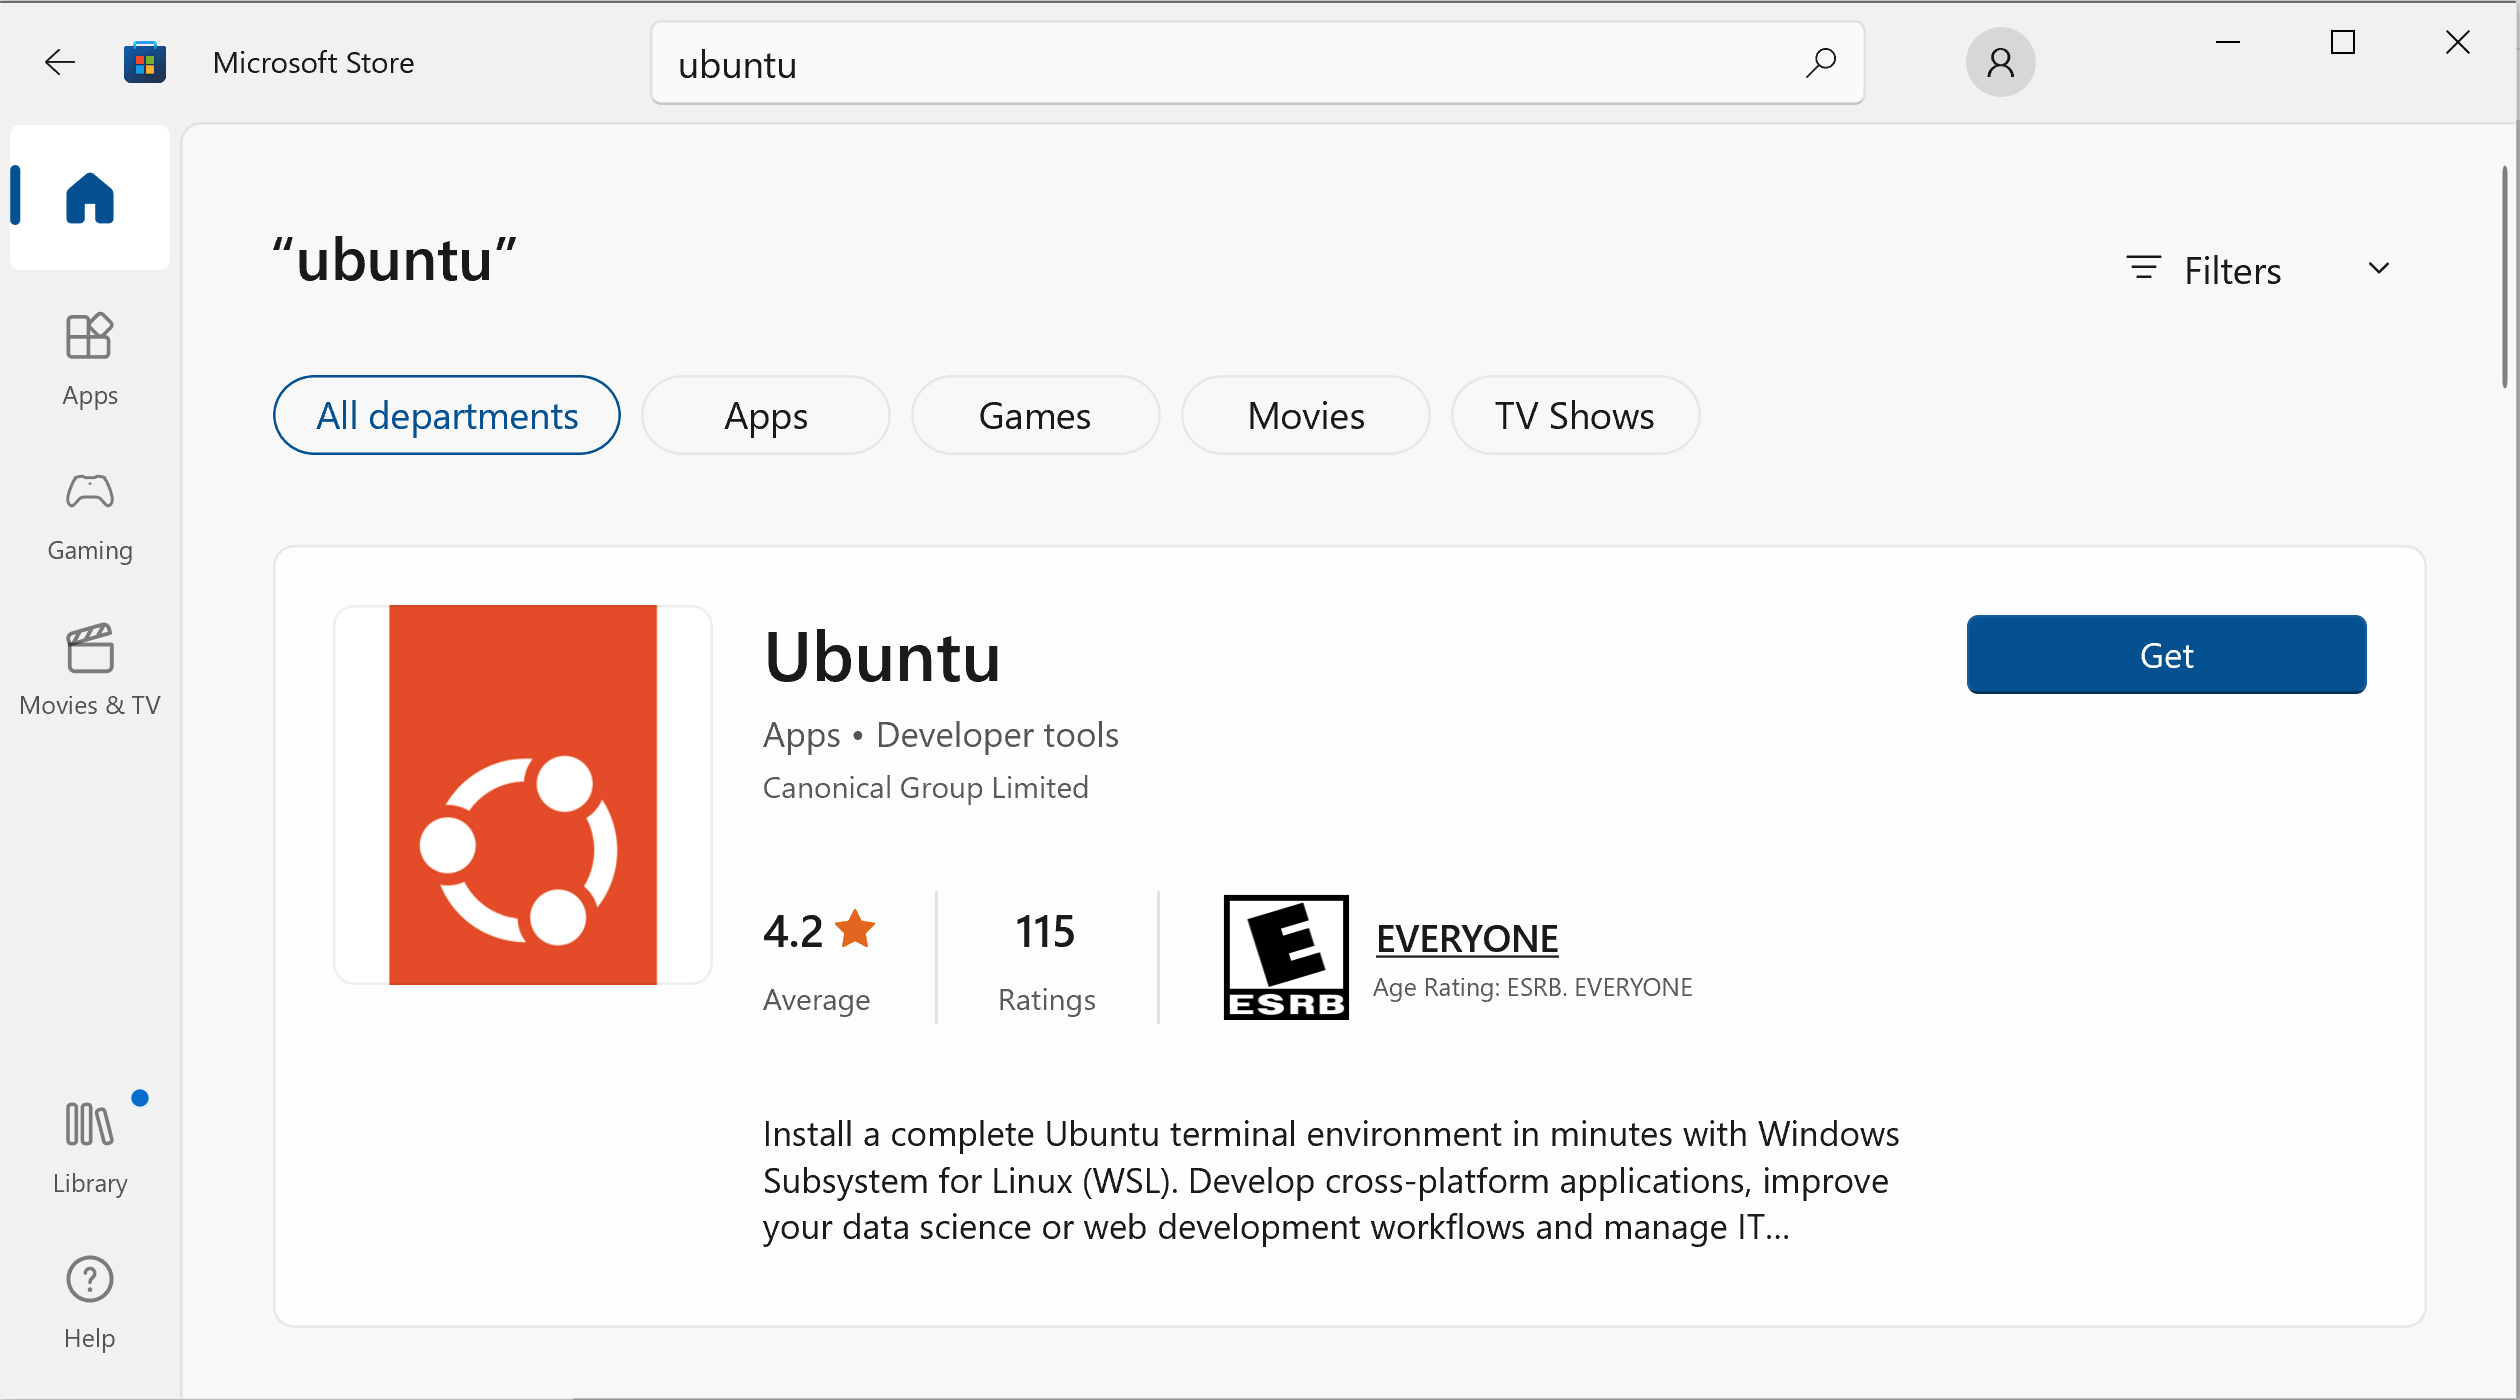This screenshot has width=2520, height=1400.
Task: Open the Library in sidebar
Action: click(x=90, y=1147)
